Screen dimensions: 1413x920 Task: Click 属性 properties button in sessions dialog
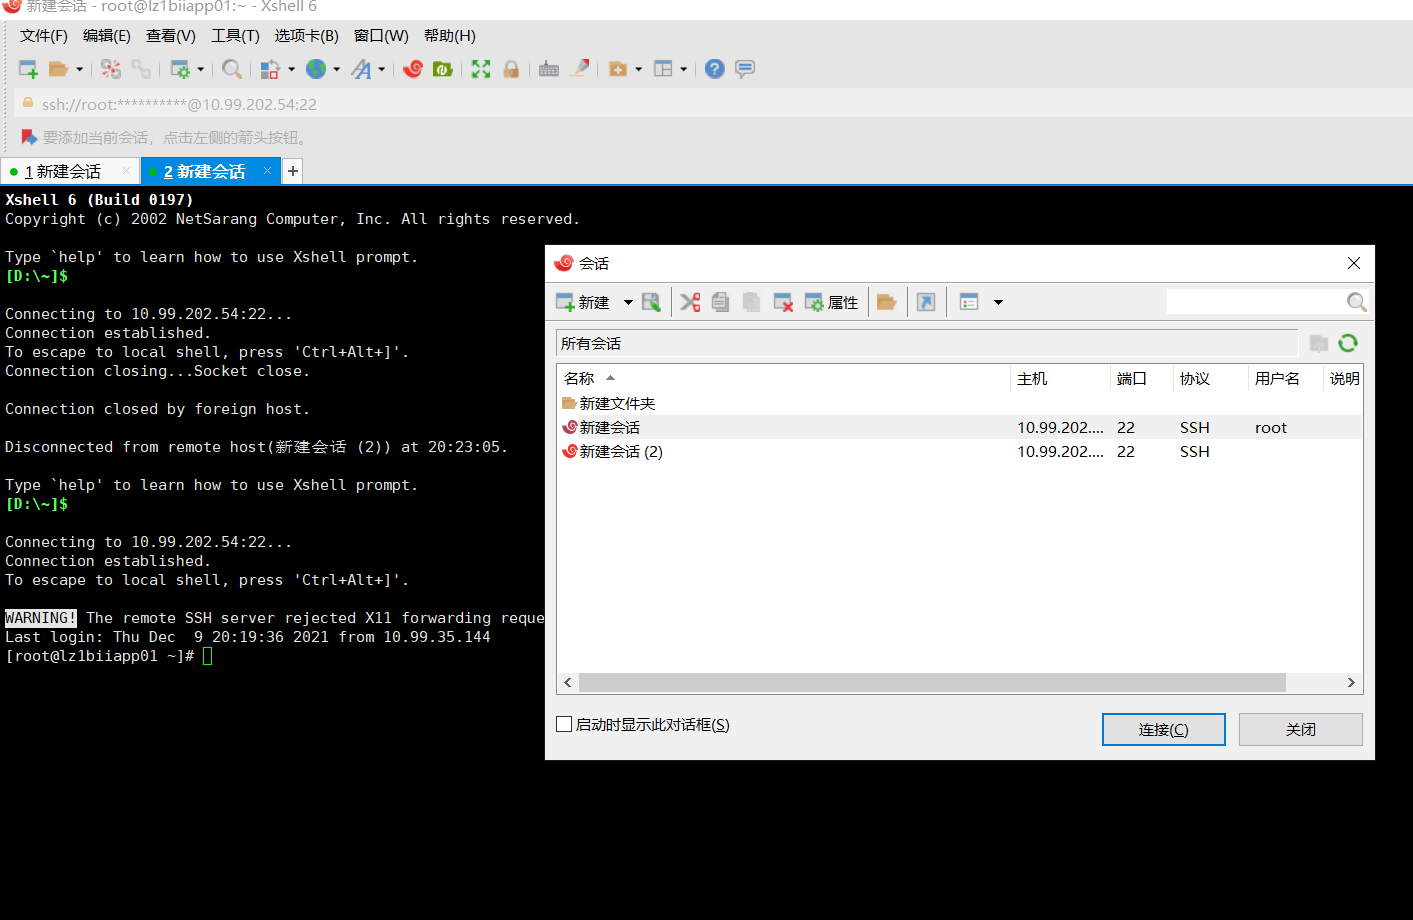click(832, 302)
